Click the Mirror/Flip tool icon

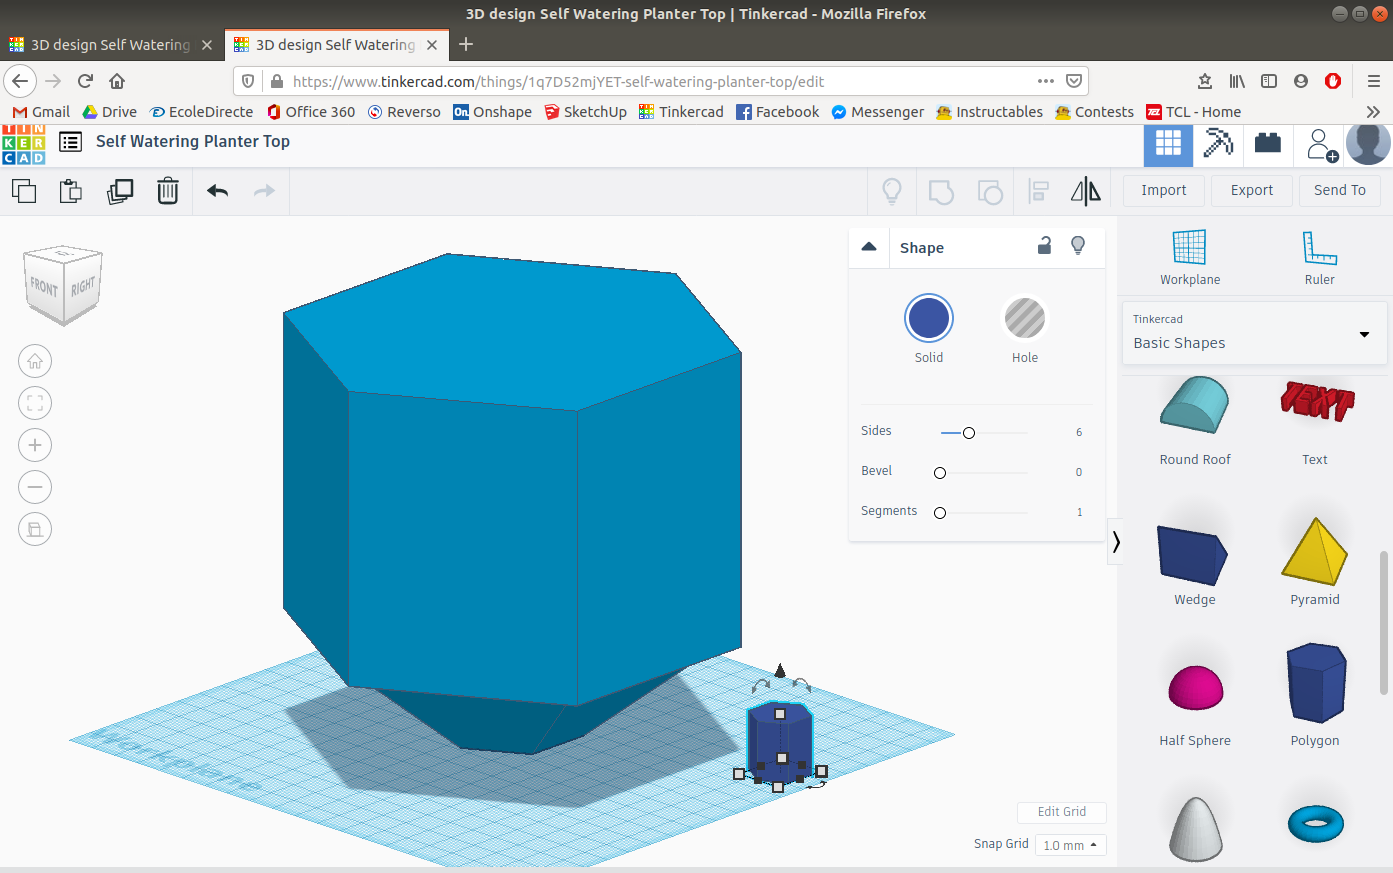[1086, 190]
